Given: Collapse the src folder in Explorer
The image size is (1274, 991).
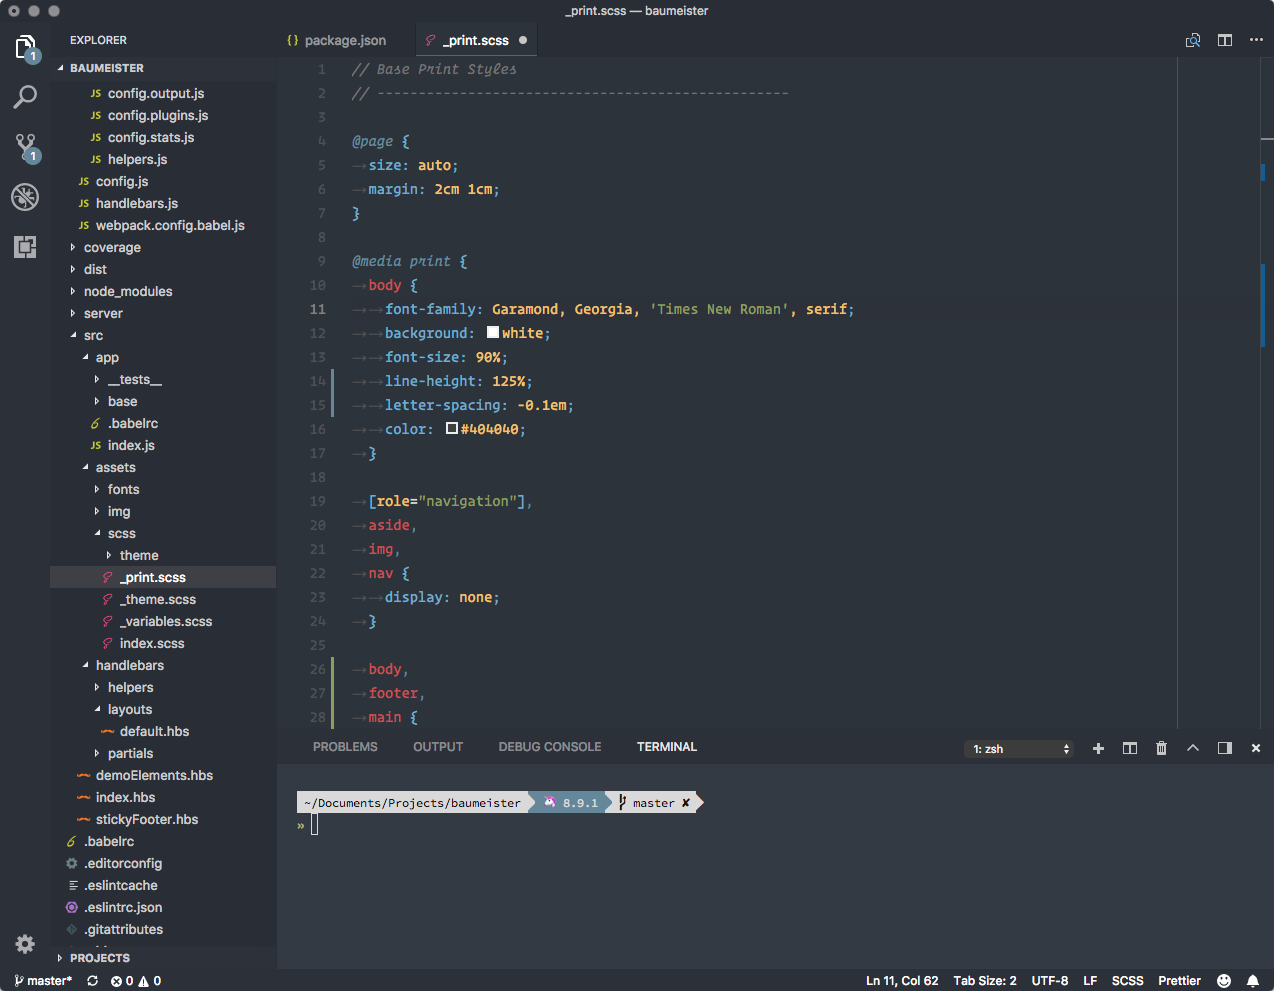Looking at the screenshot, I should click(92, 335).
